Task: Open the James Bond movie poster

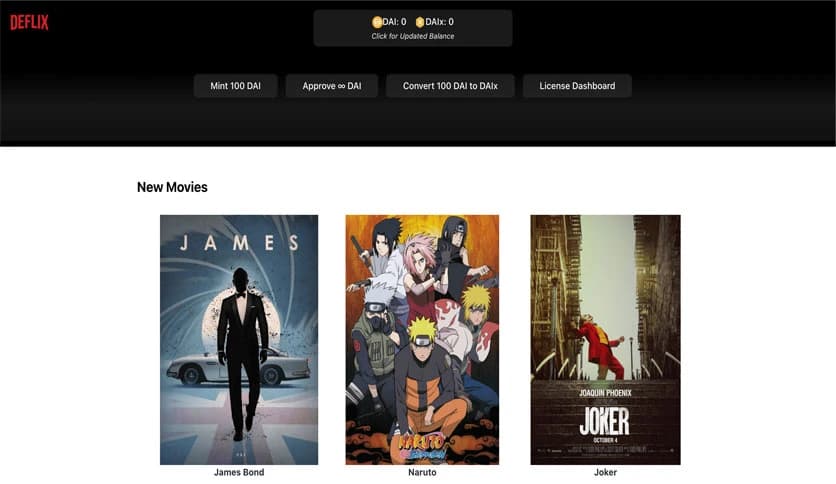Action: (x=239, y=340)
